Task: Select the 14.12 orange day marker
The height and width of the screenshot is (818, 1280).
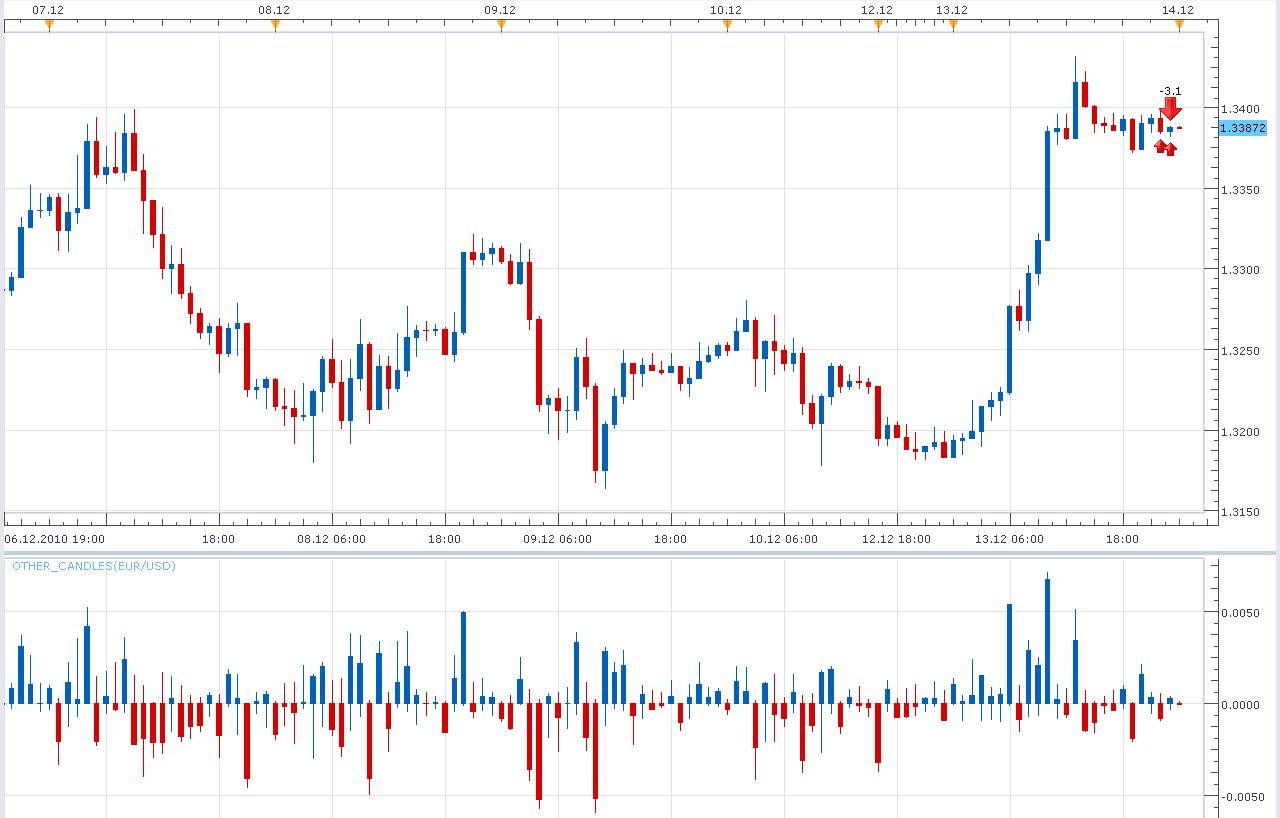Action: click(x=1179, y=25)
